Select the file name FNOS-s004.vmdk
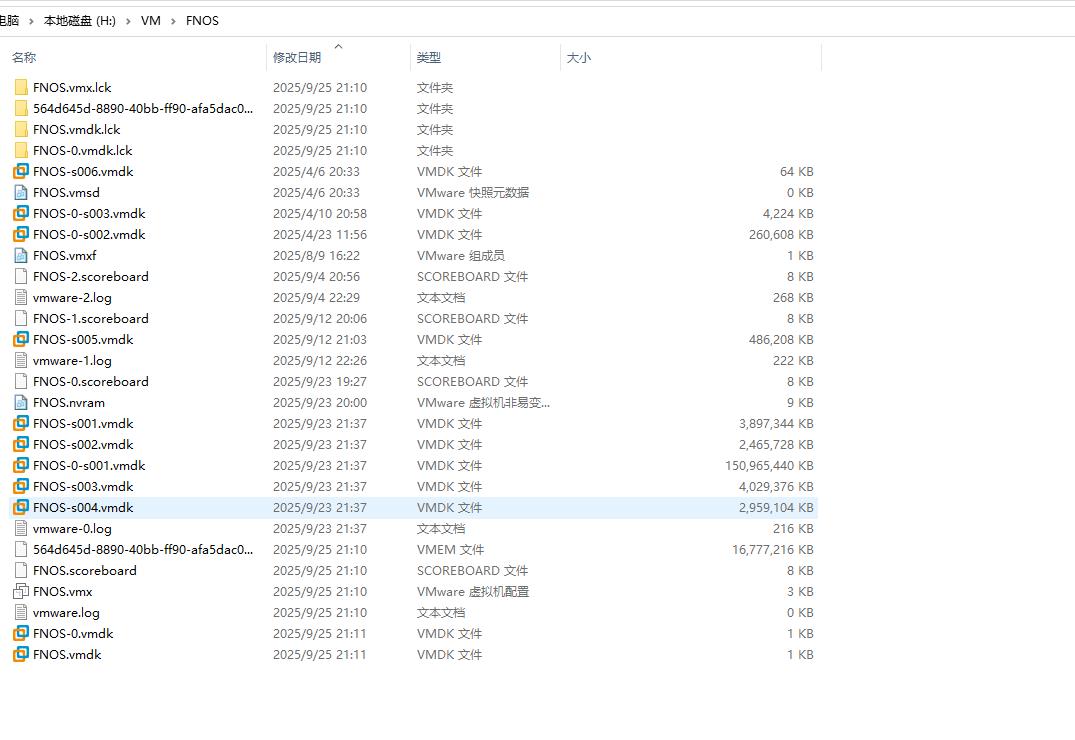Viewport: 1075px width, 740px height. tap(83, 508)
